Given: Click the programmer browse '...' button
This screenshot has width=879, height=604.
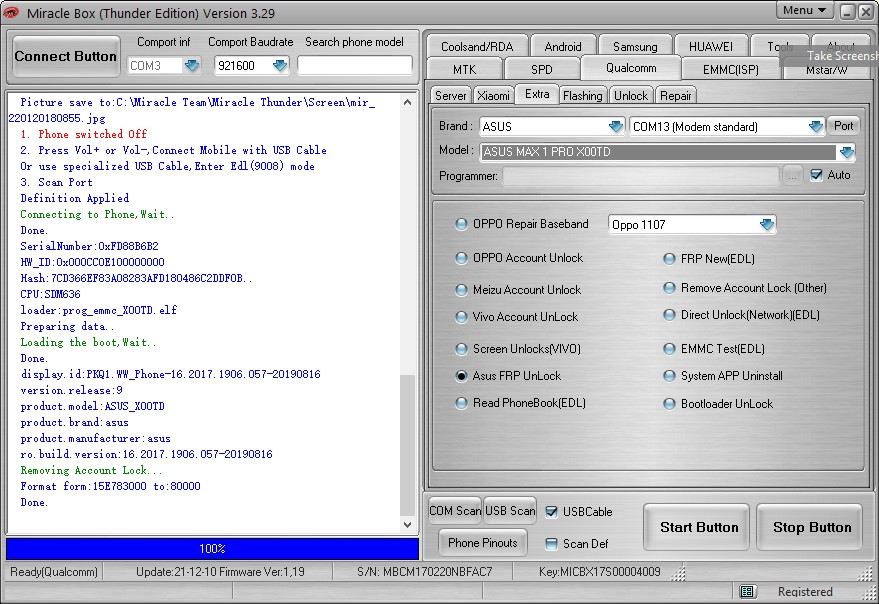Looking at the screenshot, I should point(792,176).
